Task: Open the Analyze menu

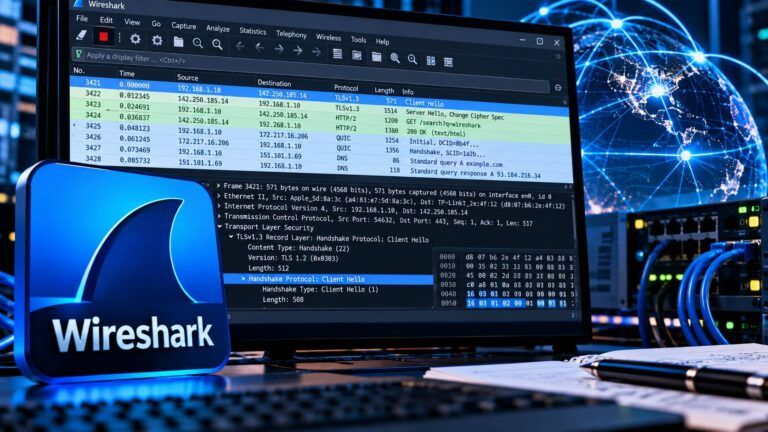Action: (x=218, y=28)
